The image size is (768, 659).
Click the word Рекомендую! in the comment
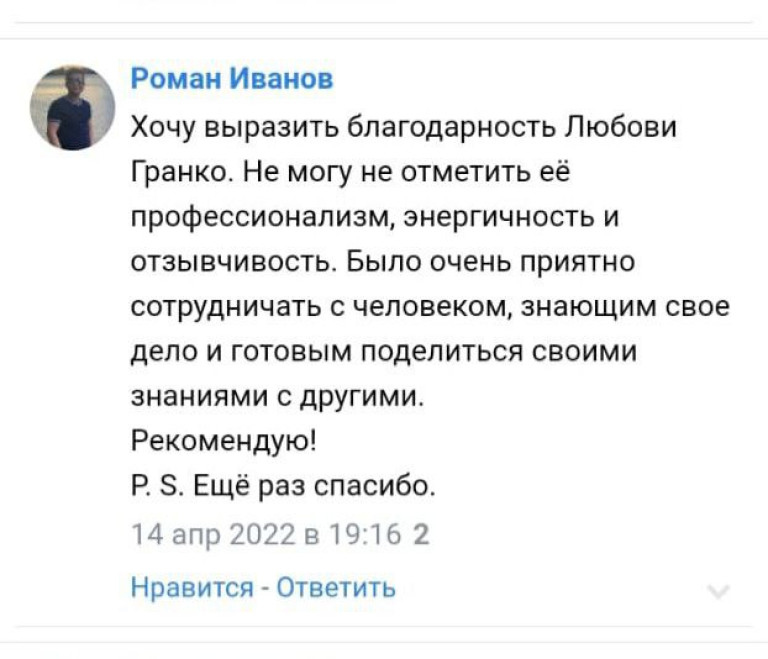(x=224, y=441)
